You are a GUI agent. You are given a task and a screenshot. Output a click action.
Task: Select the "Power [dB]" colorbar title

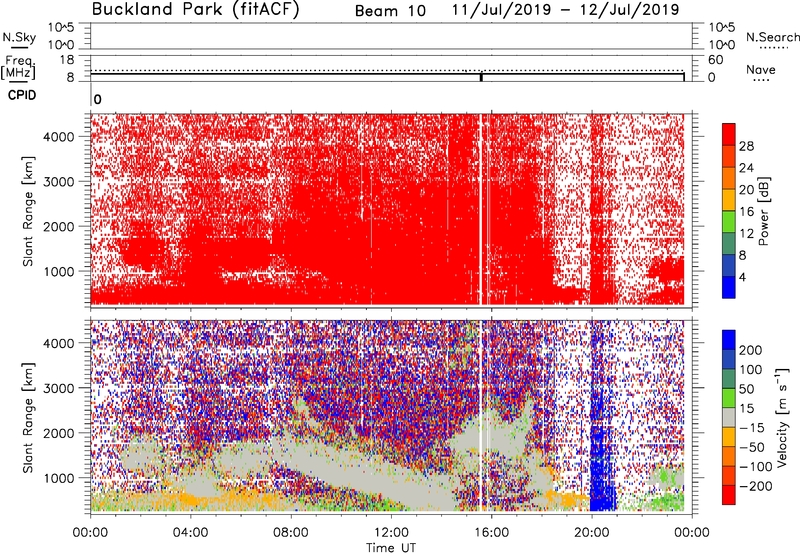[763, 211]
